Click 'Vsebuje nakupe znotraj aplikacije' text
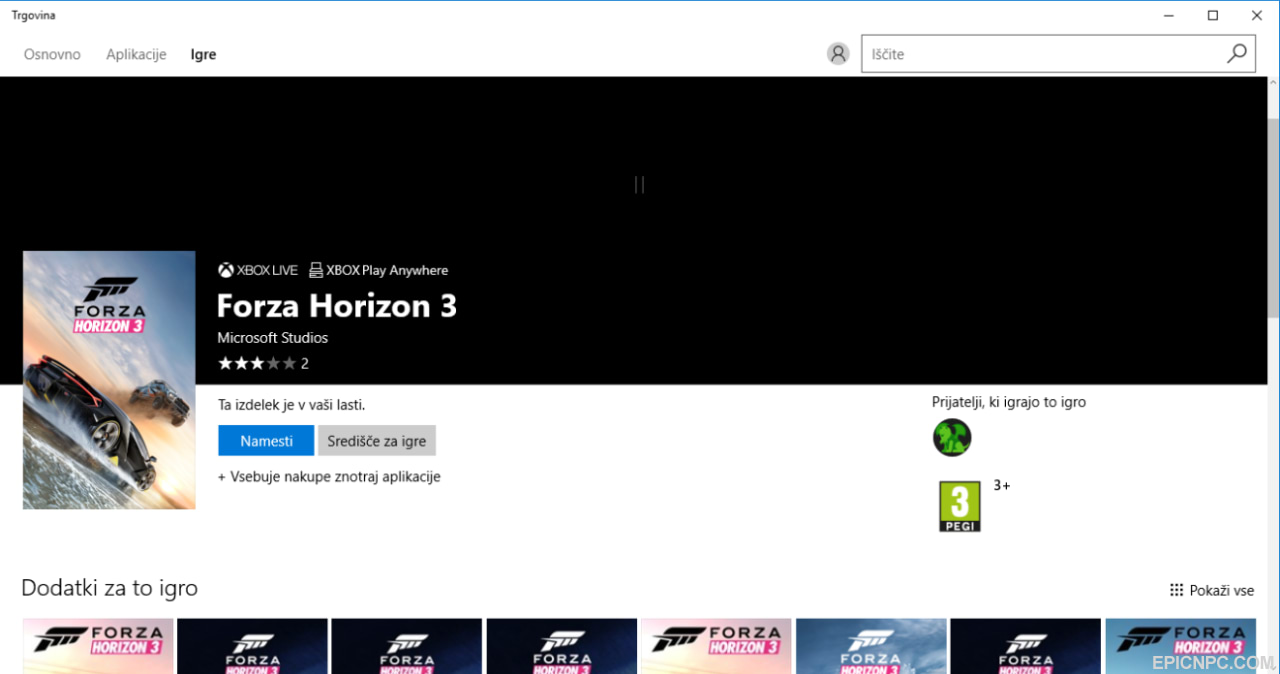This screenshot has width=1280, height=674. [x=335, y=477]
